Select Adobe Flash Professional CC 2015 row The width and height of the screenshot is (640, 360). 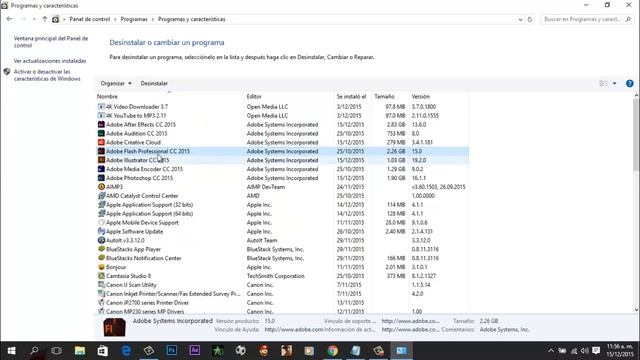coord(282,151)
